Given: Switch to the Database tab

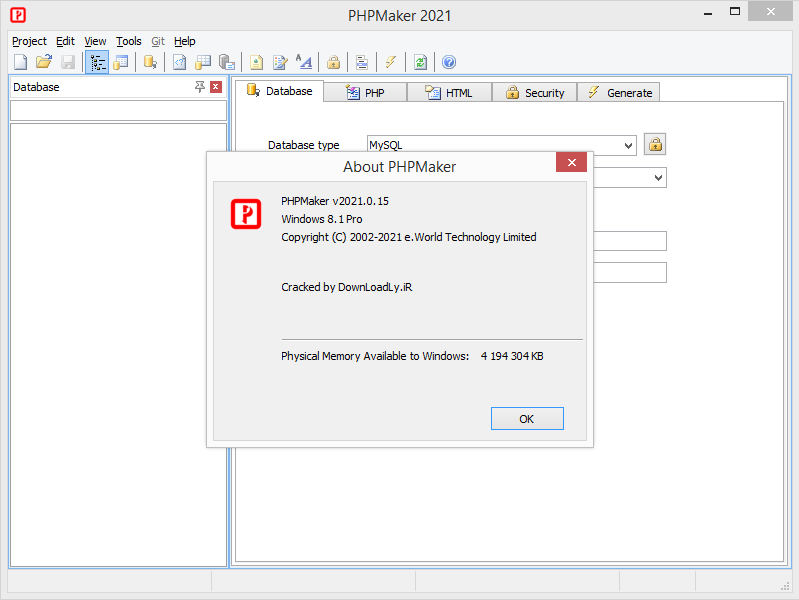Looking at the screenshot, I should (x=279, y=91).
